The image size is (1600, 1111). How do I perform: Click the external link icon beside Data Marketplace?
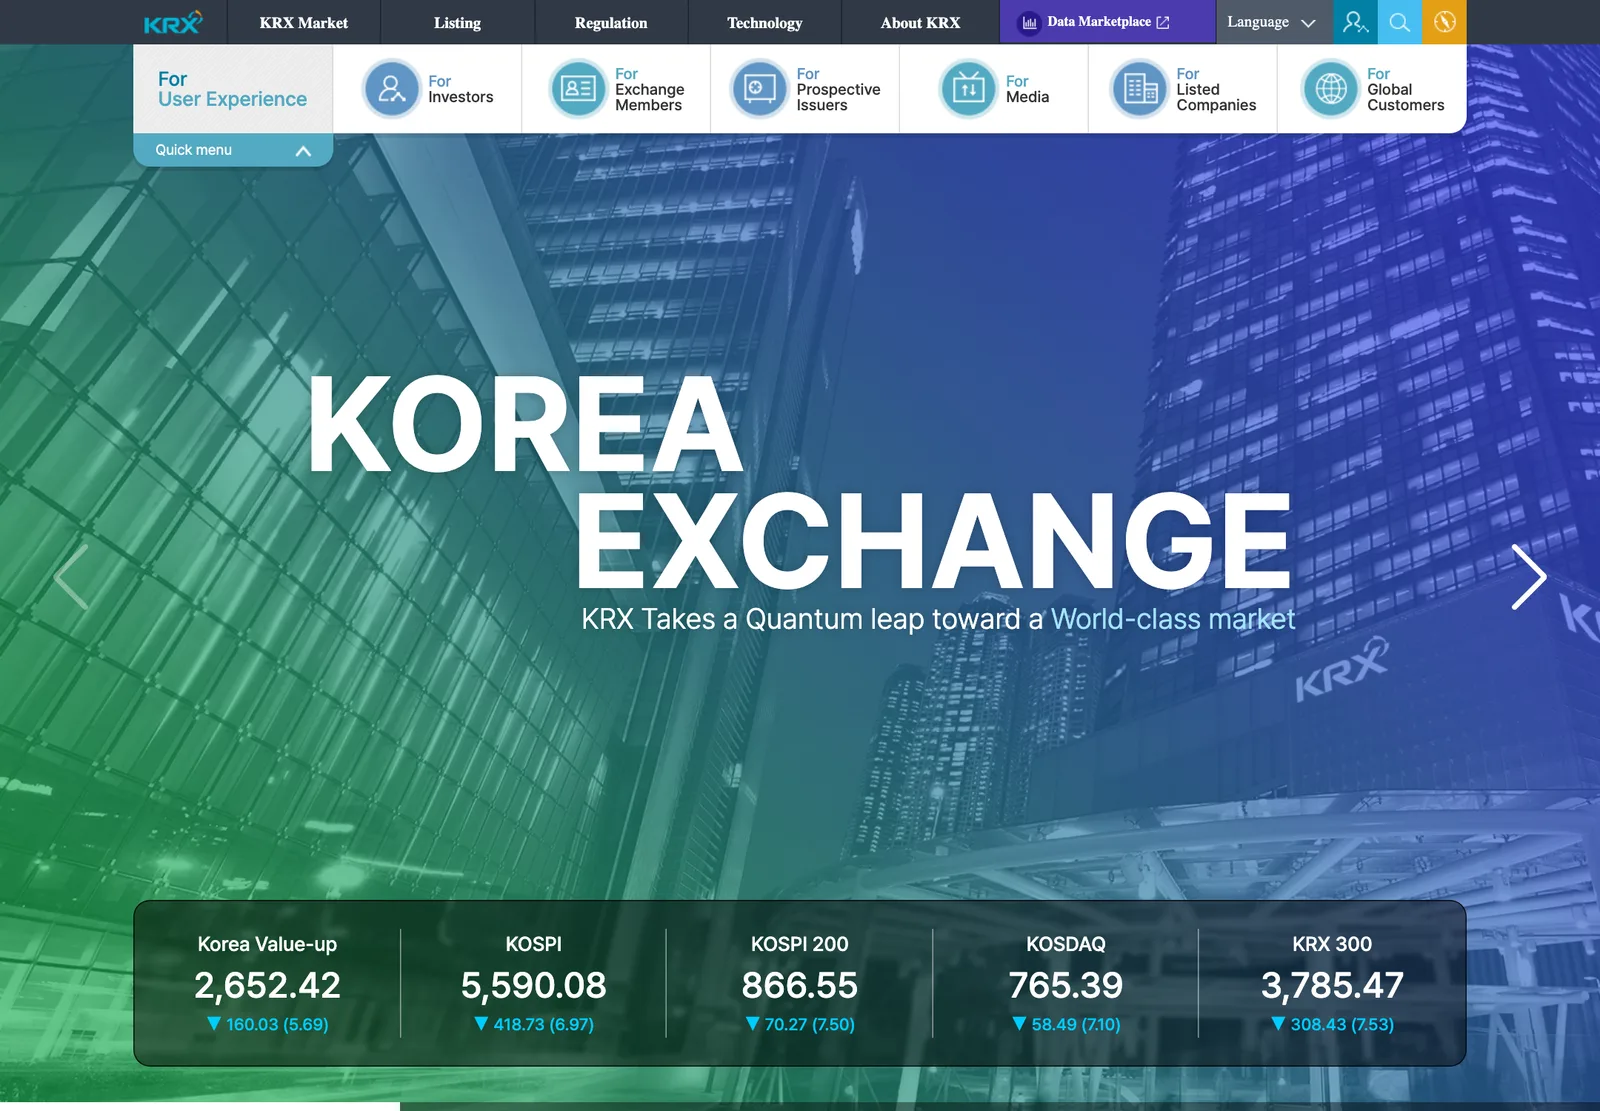[1163, 22]
